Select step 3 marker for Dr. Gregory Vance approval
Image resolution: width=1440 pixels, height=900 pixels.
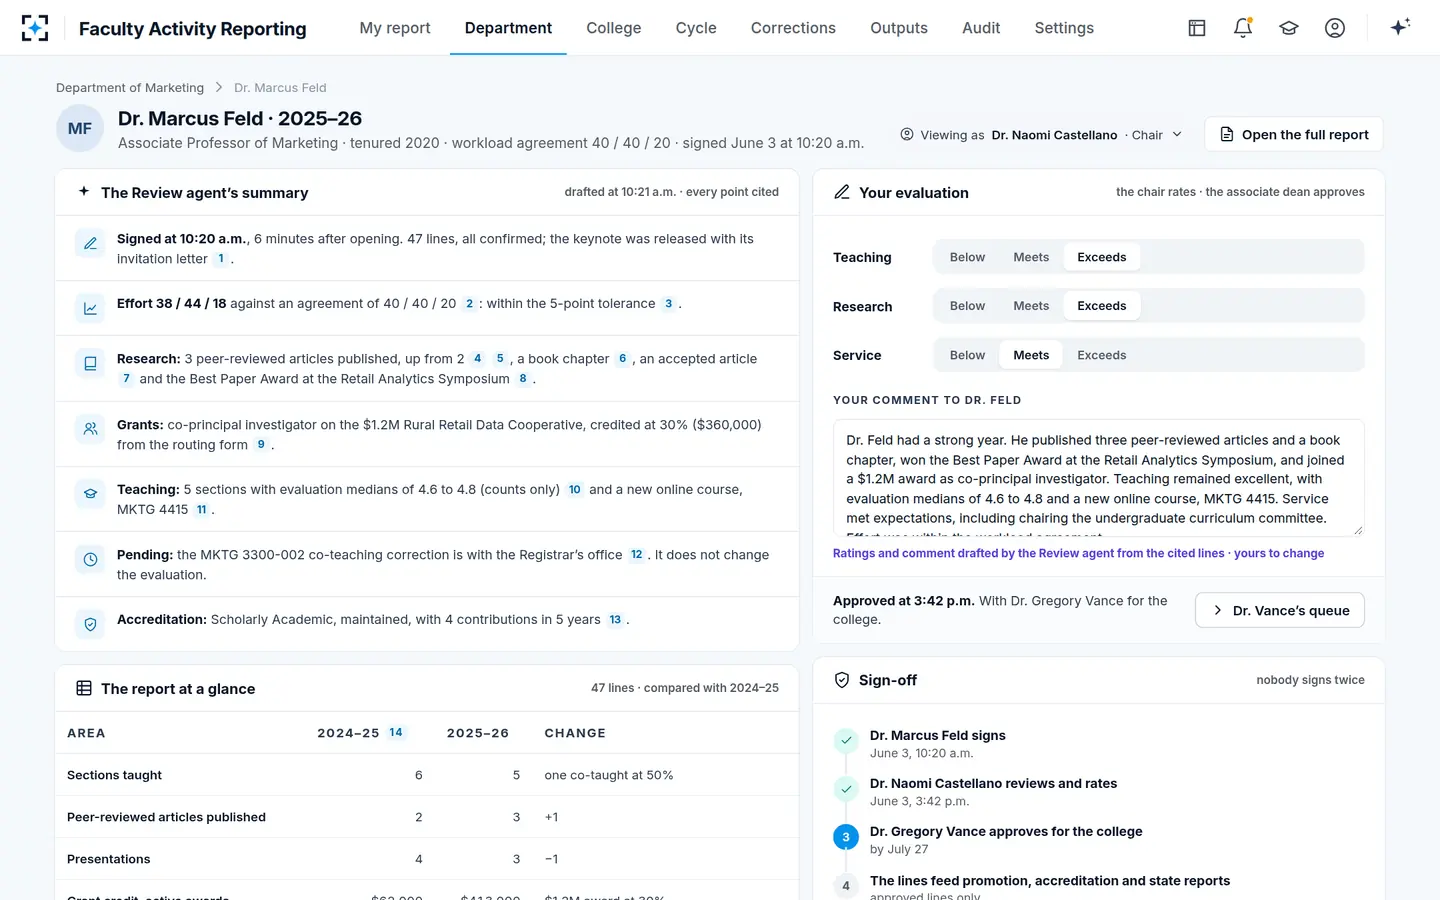click(846, 837)
